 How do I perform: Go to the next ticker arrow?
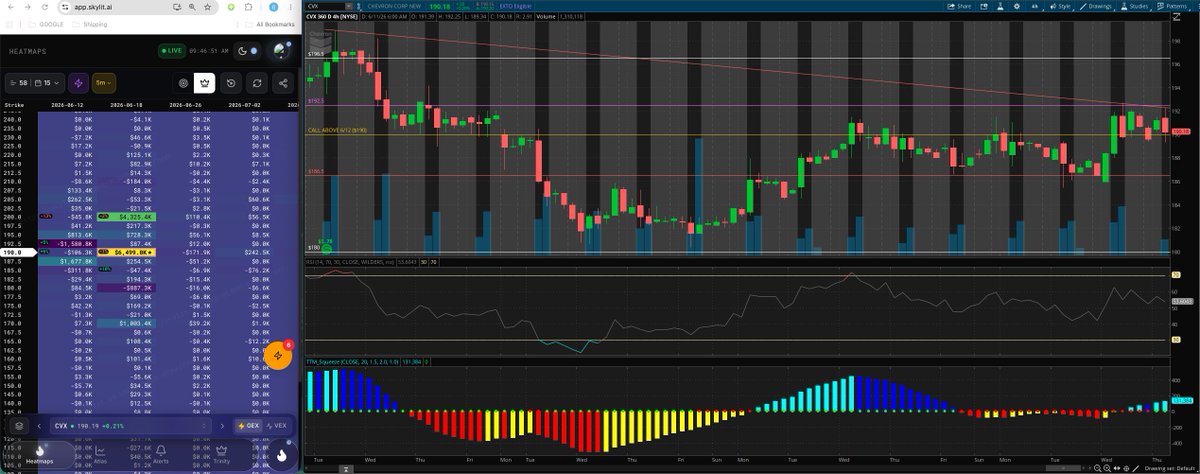click(x=222, y=426)
